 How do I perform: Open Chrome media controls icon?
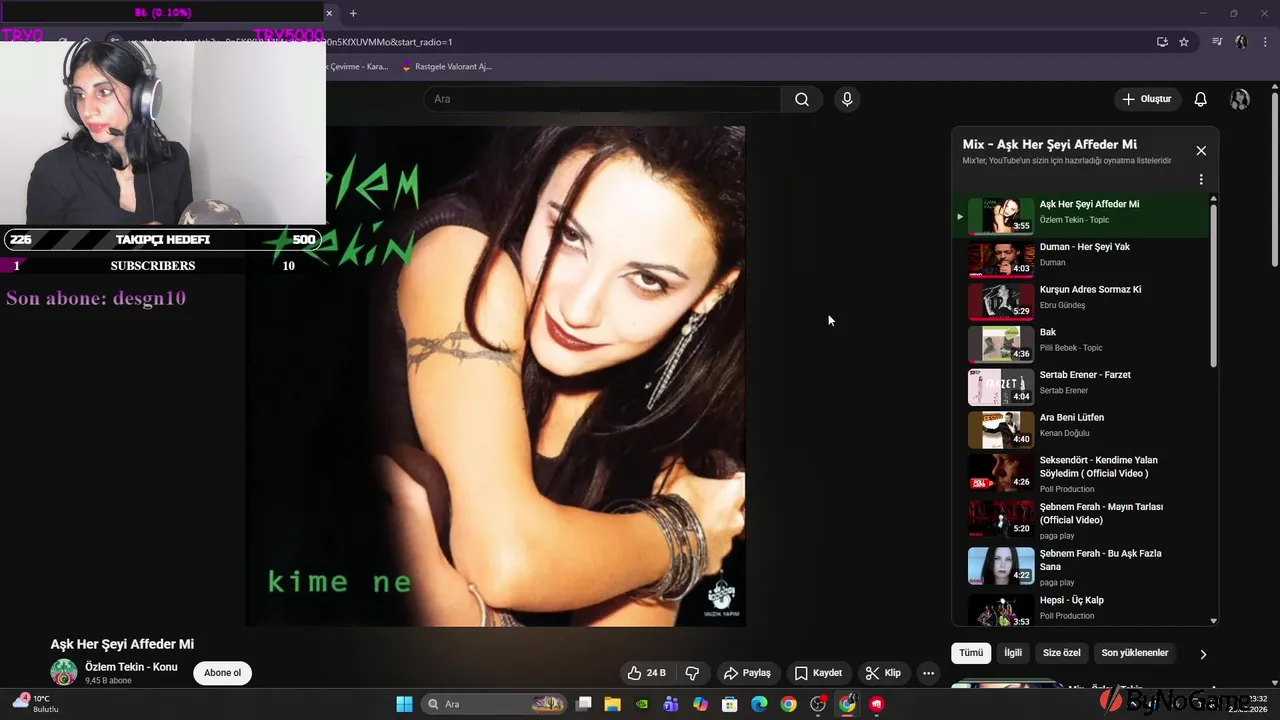pos(1217,42)
